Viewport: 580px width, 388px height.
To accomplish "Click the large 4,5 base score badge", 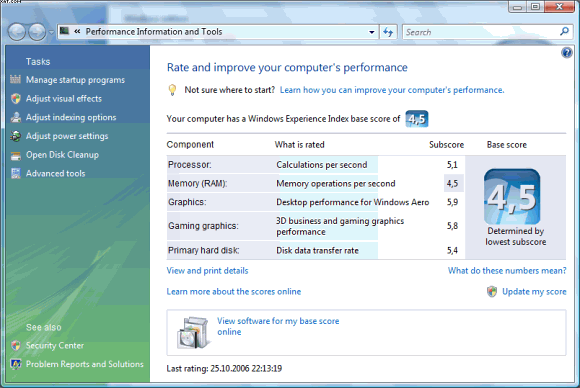I will click(512, 196).
